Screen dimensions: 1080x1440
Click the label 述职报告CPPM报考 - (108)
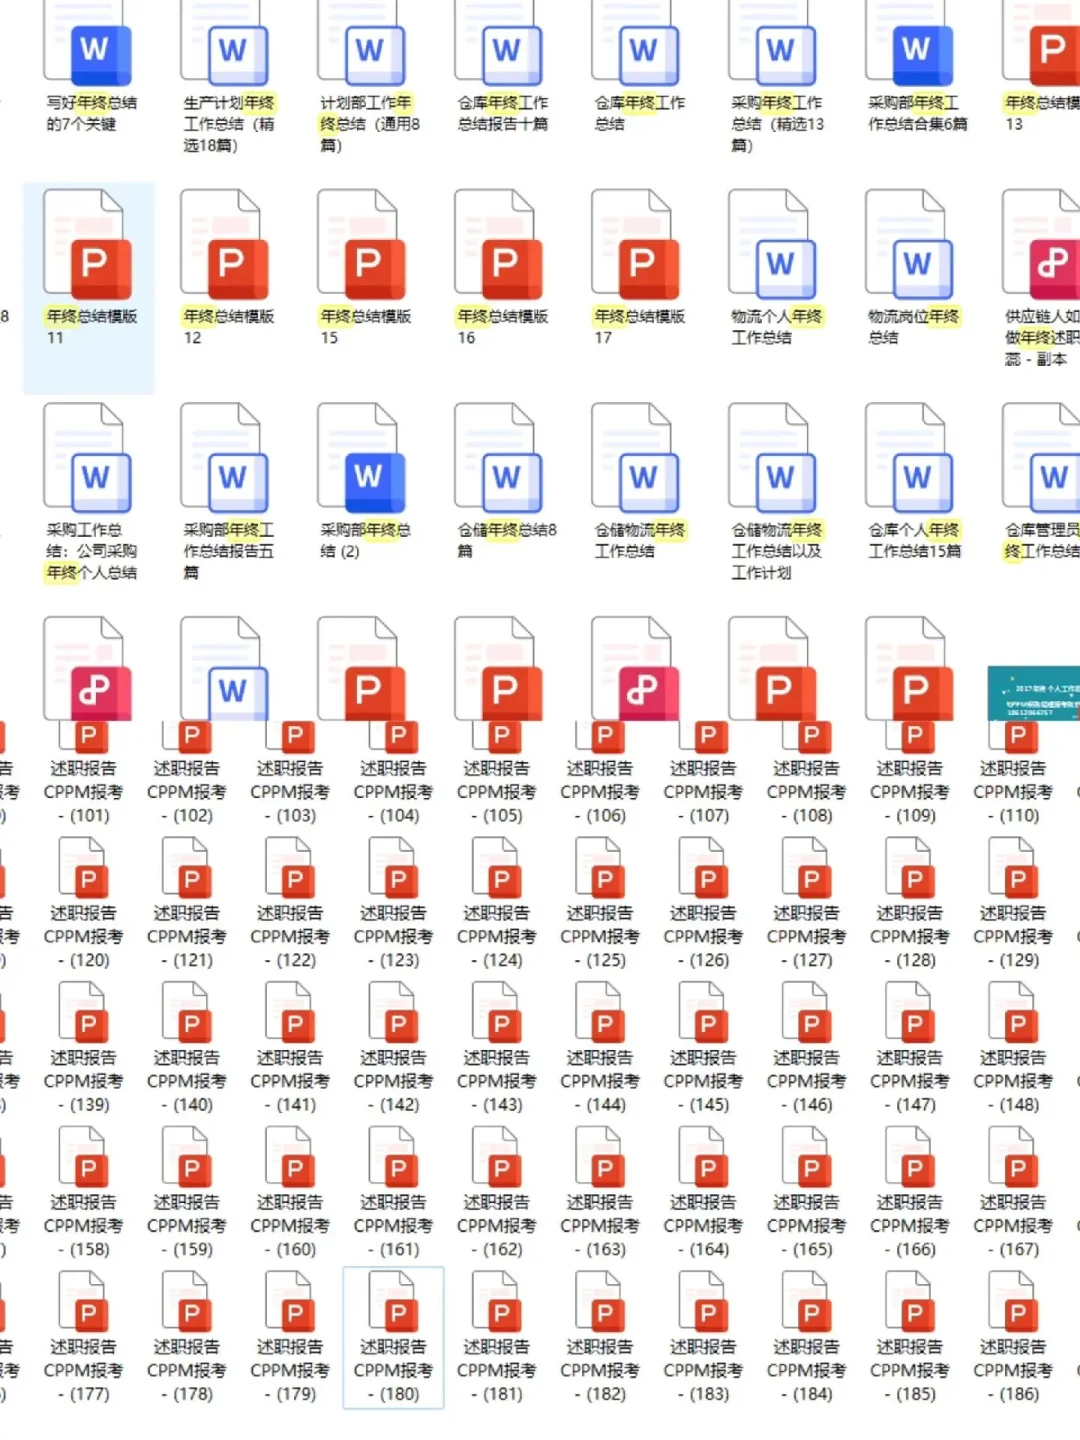coord(806,792)
